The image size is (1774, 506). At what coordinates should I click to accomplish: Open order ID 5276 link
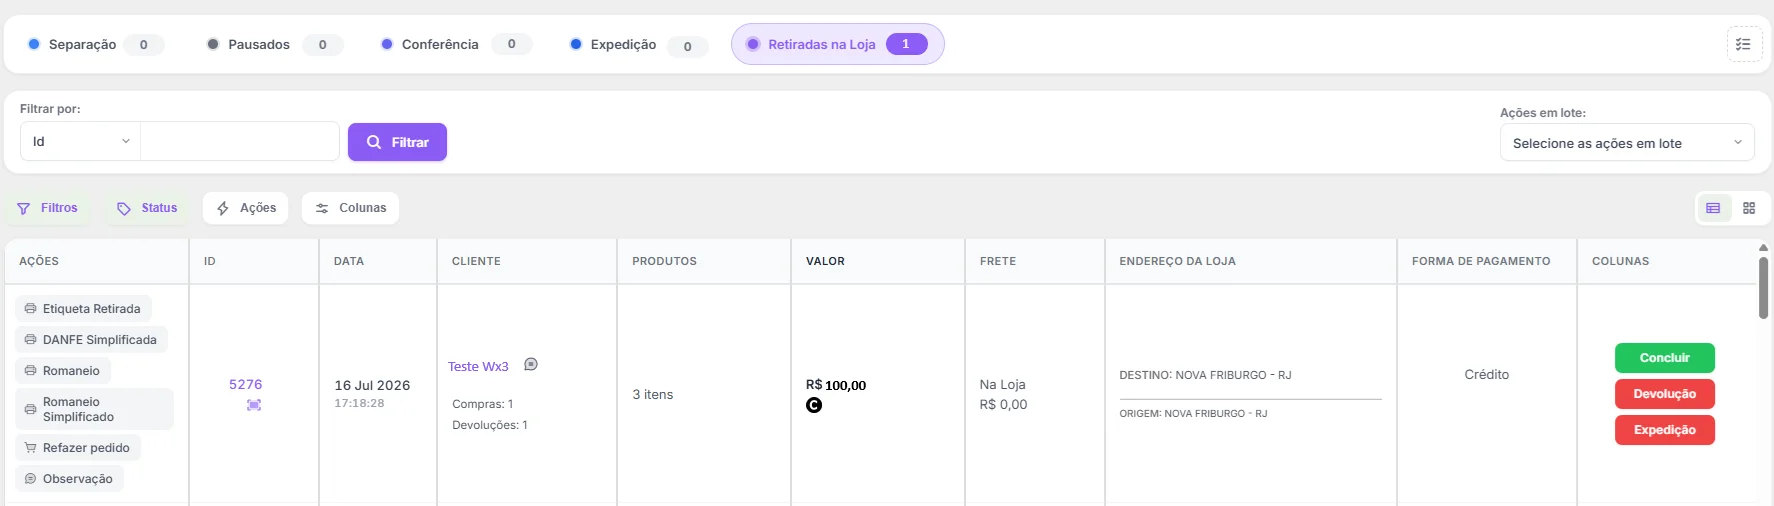(245, 384)
